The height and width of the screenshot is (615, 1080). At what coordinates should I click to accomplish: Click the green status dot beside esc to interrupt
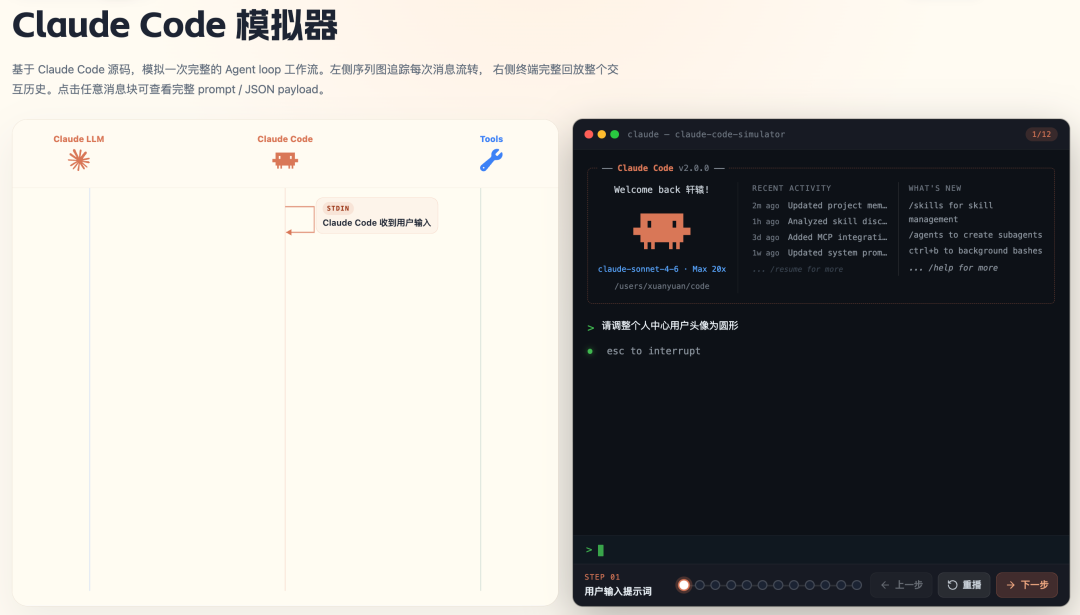pos(590,351)
